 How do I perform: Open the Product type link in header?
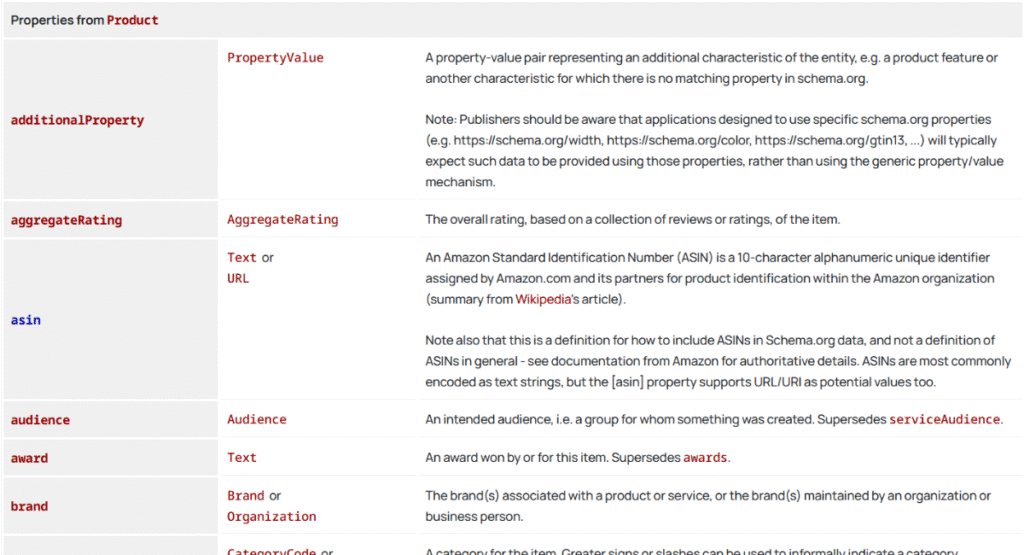132,20
